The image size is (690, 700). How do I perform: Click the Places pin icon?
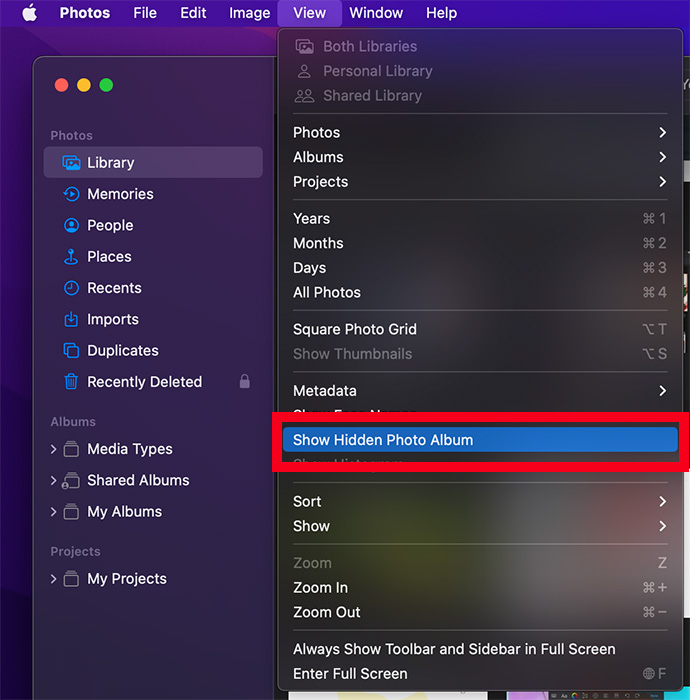tap(71, 257)
